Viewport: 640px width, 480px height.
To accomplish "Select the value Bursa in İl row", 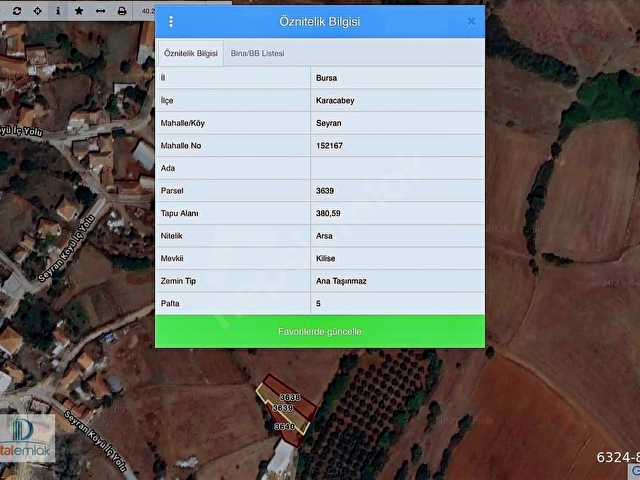I will [x=327, y=78].
